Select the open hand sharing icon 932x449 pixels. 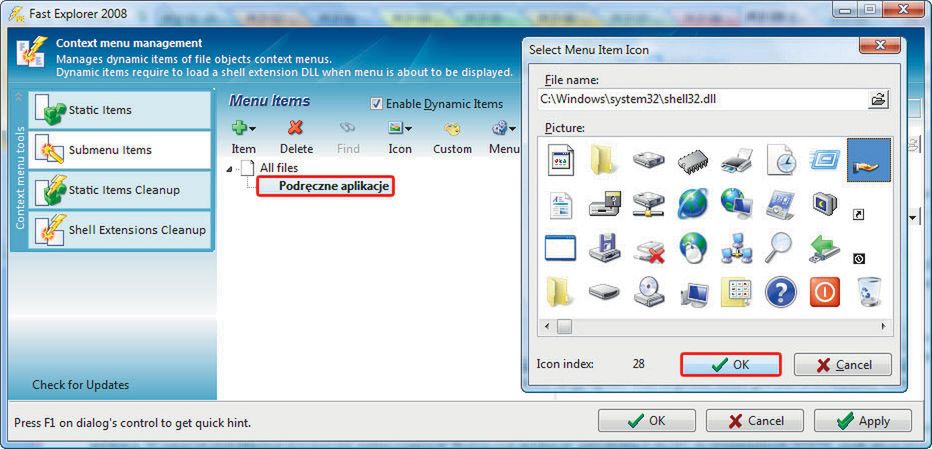(x=868, y=160)
